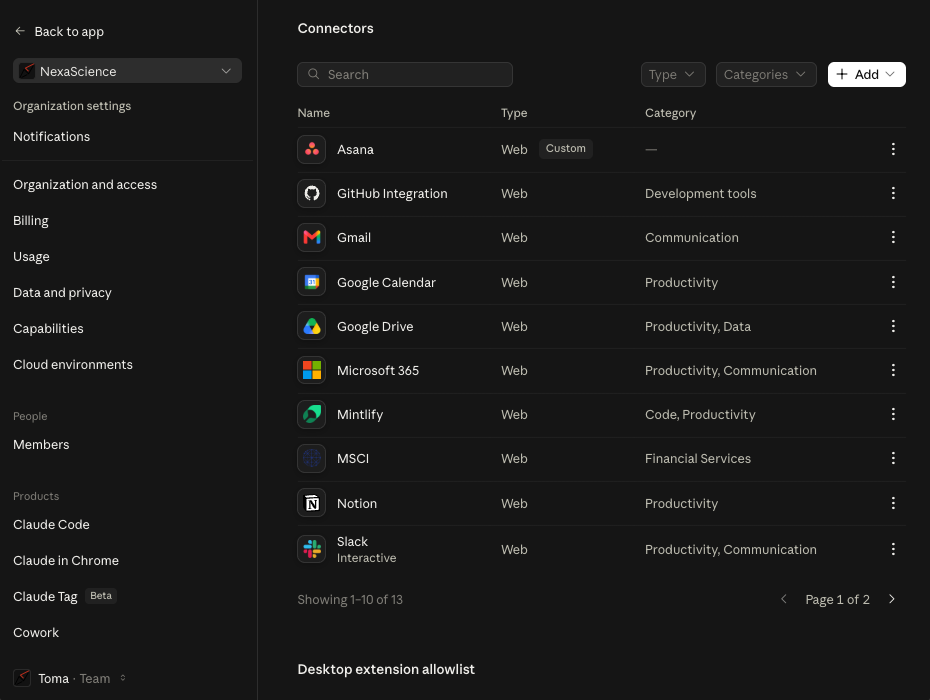
Task: Open the three-dot menu for Asana
Action: pos(893,149)
